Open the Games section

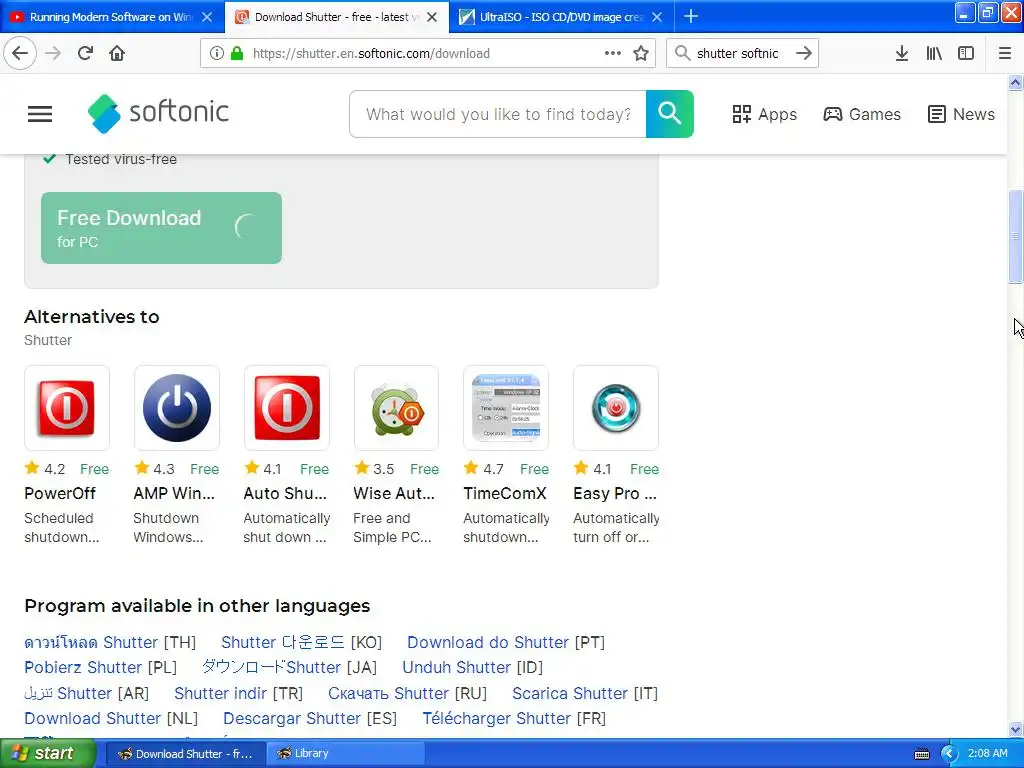(861, 114)
